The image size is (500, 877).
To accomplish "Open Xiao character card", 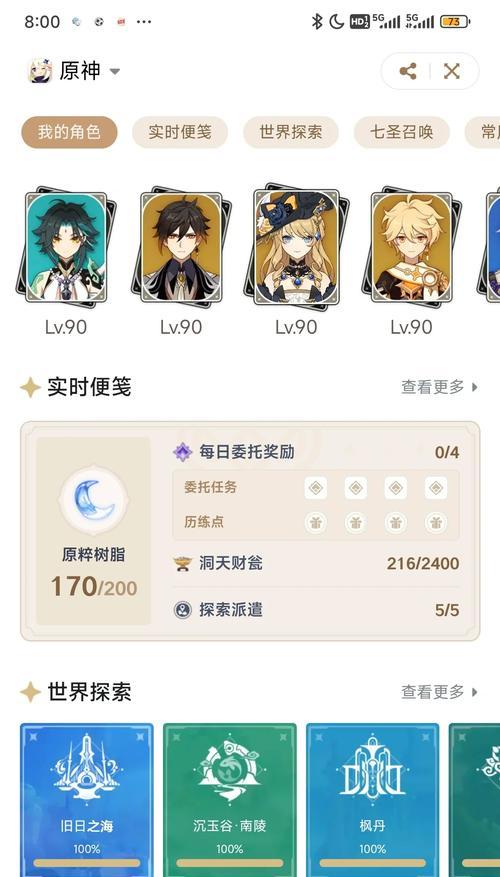I will coord(66,248).
